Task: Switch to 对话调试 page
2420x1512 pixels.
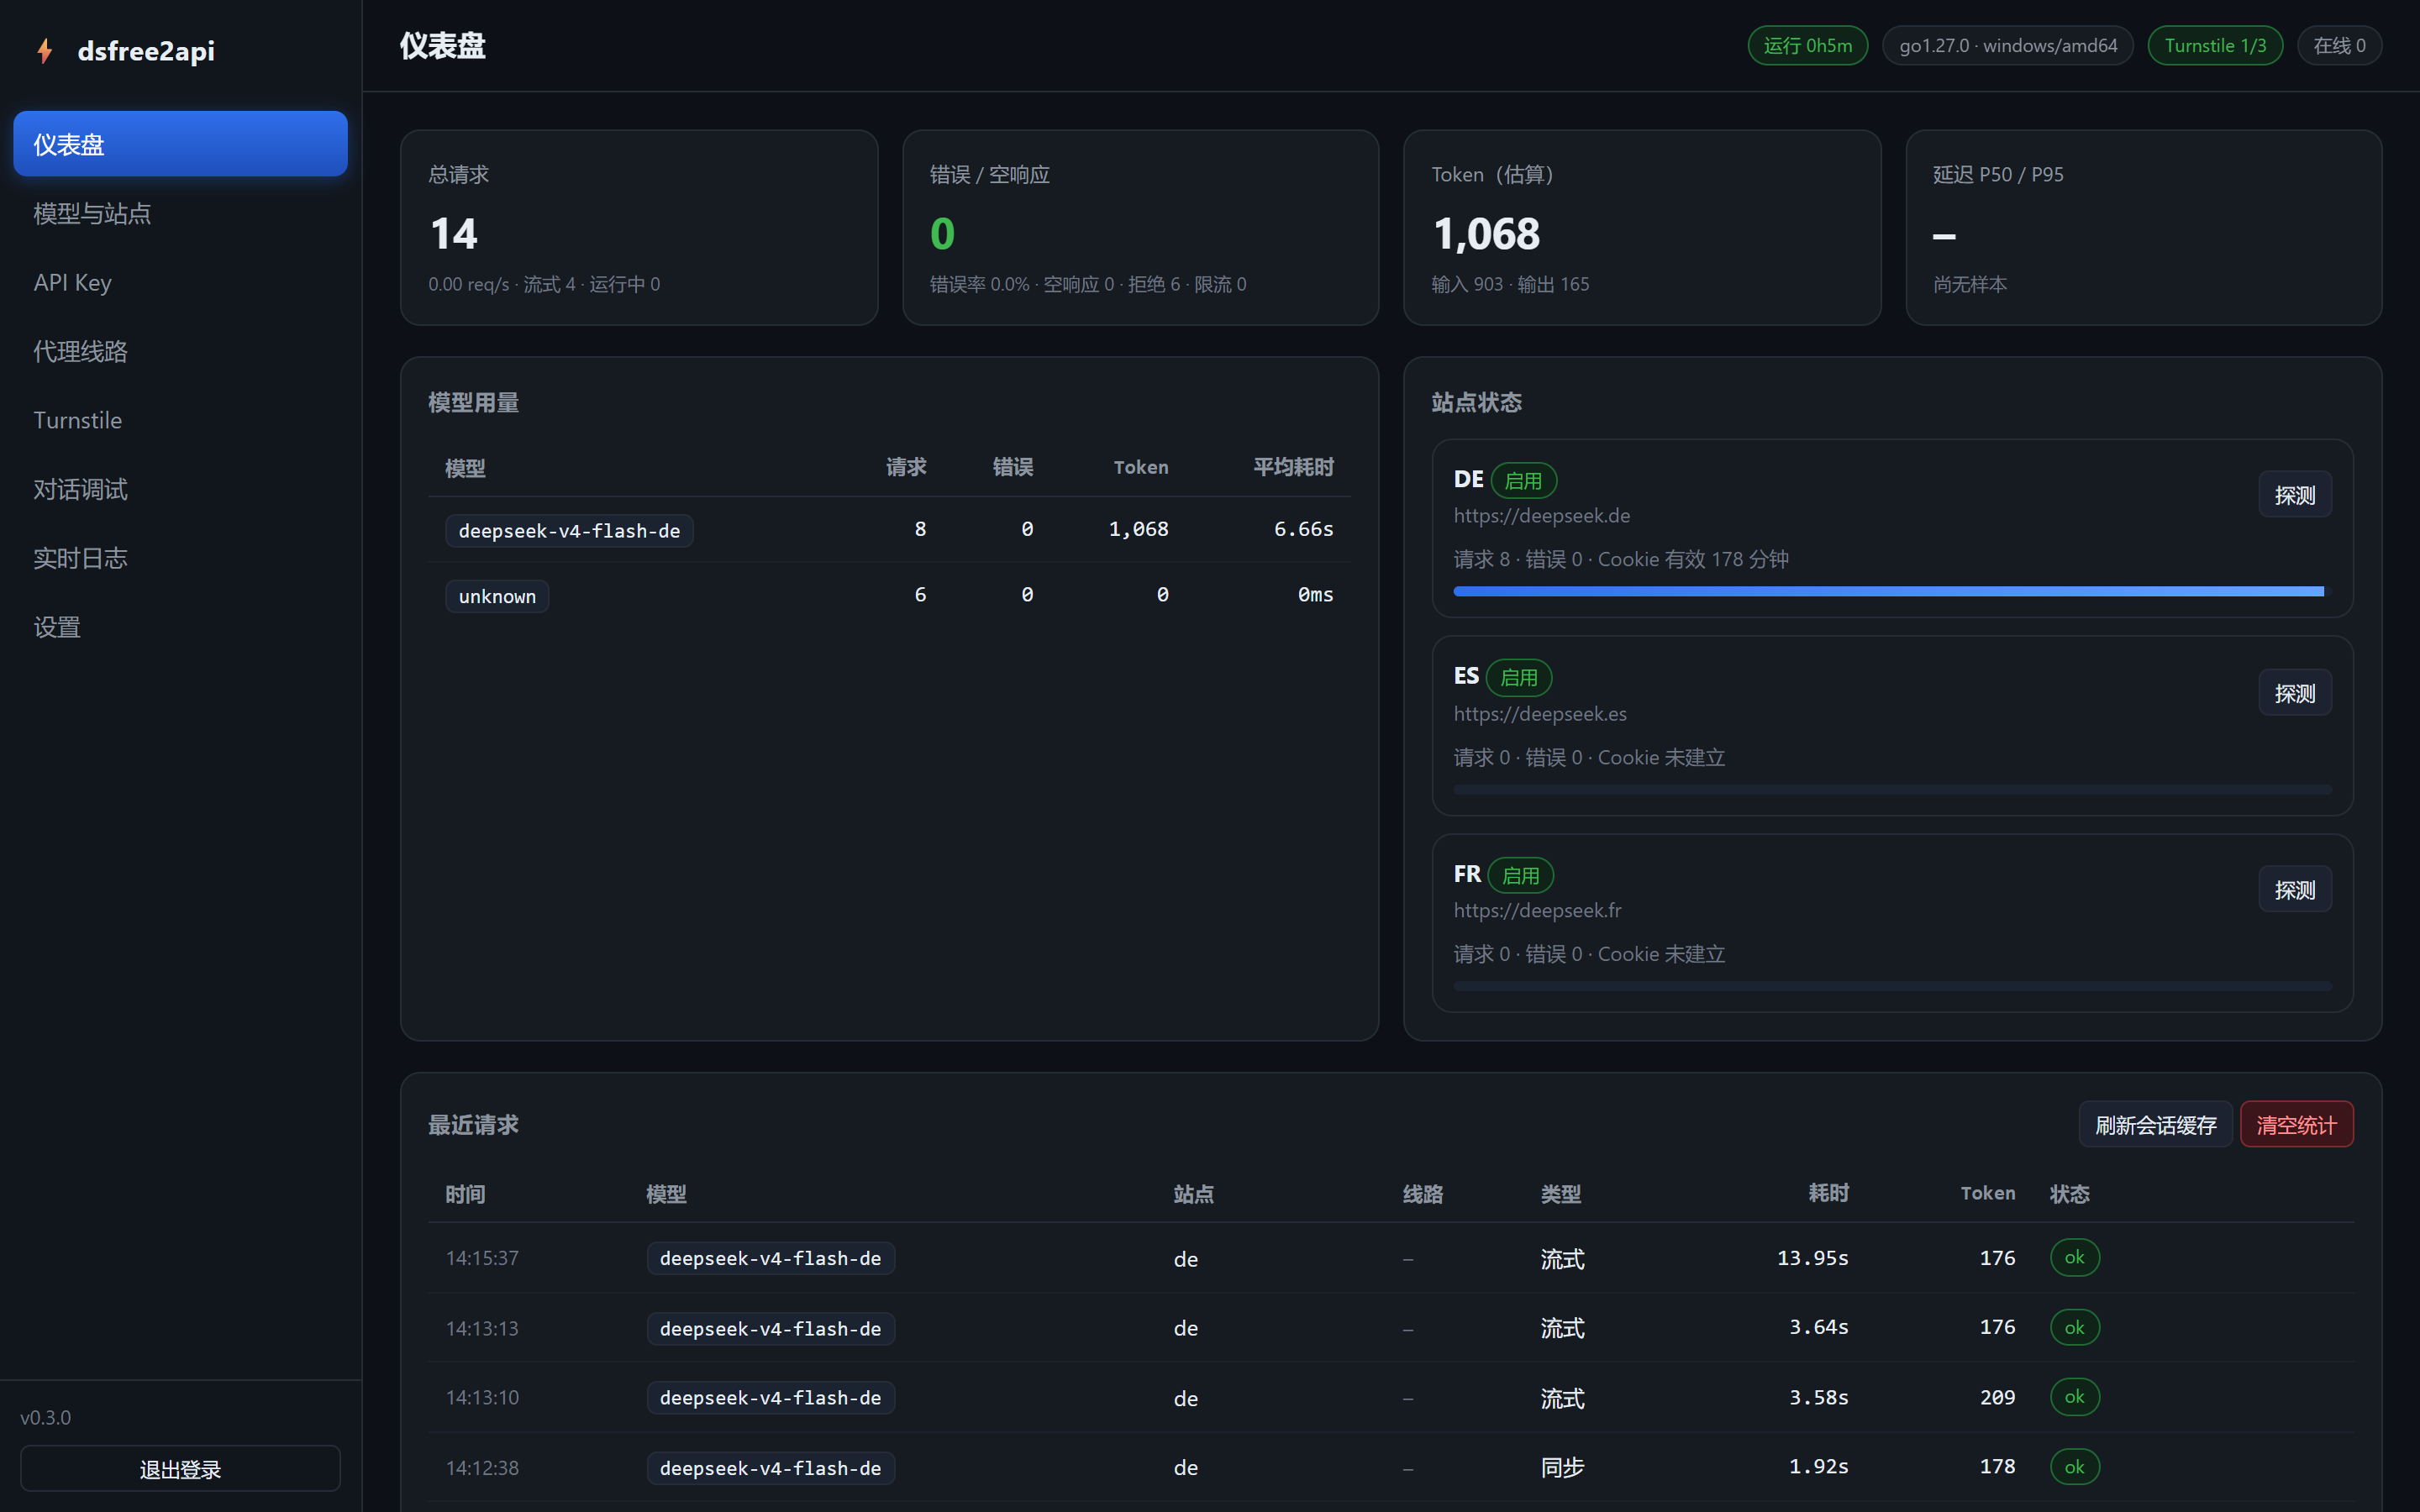Action: [x=180, y=489]
